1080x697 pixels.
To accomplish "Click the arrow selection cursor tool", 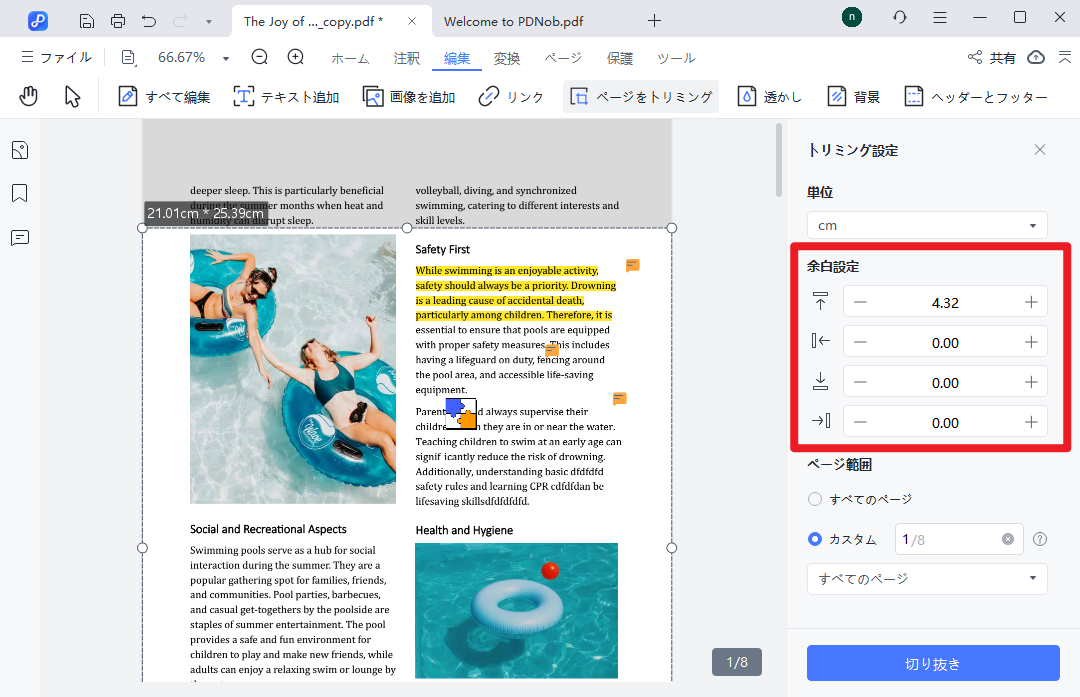I will tap(72, 96).
